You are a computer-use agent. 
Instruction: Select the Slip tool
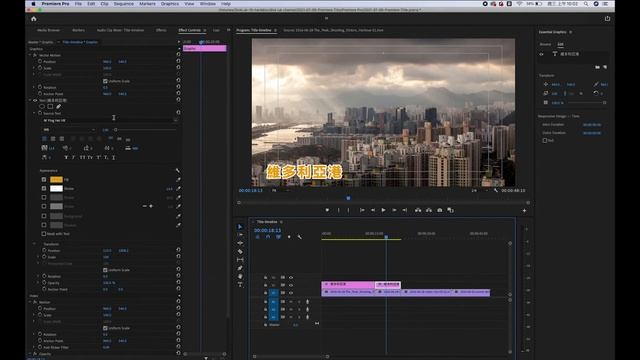click(240, 260)
